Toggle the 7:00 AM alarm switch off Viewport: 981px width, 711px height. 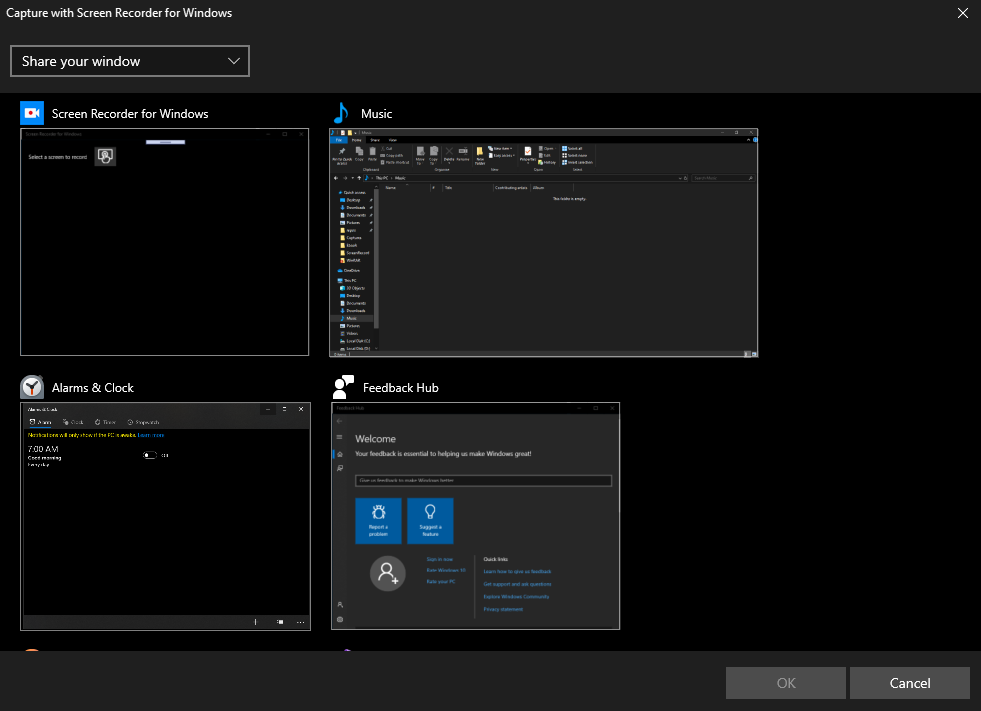(150, 455)
